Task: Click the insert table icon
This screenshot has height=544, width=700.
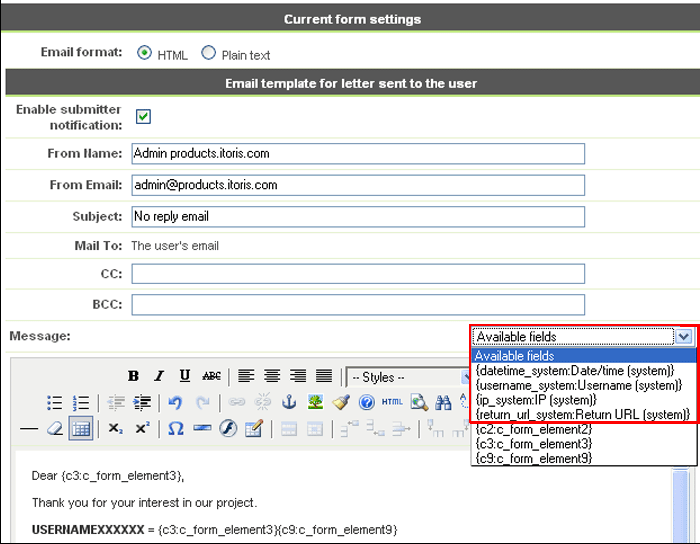Action: pos(81,428)
